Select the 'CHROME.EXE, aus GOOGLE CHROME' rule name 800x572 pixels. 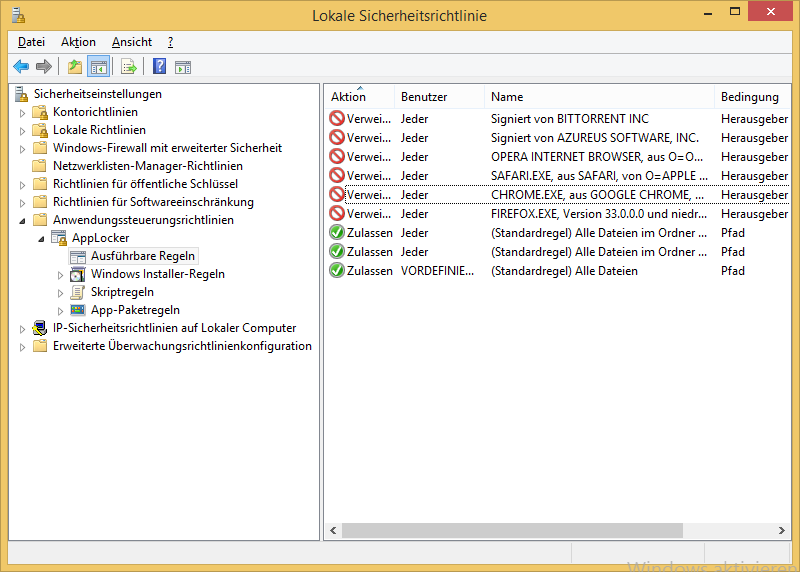[x=597, y=195]
